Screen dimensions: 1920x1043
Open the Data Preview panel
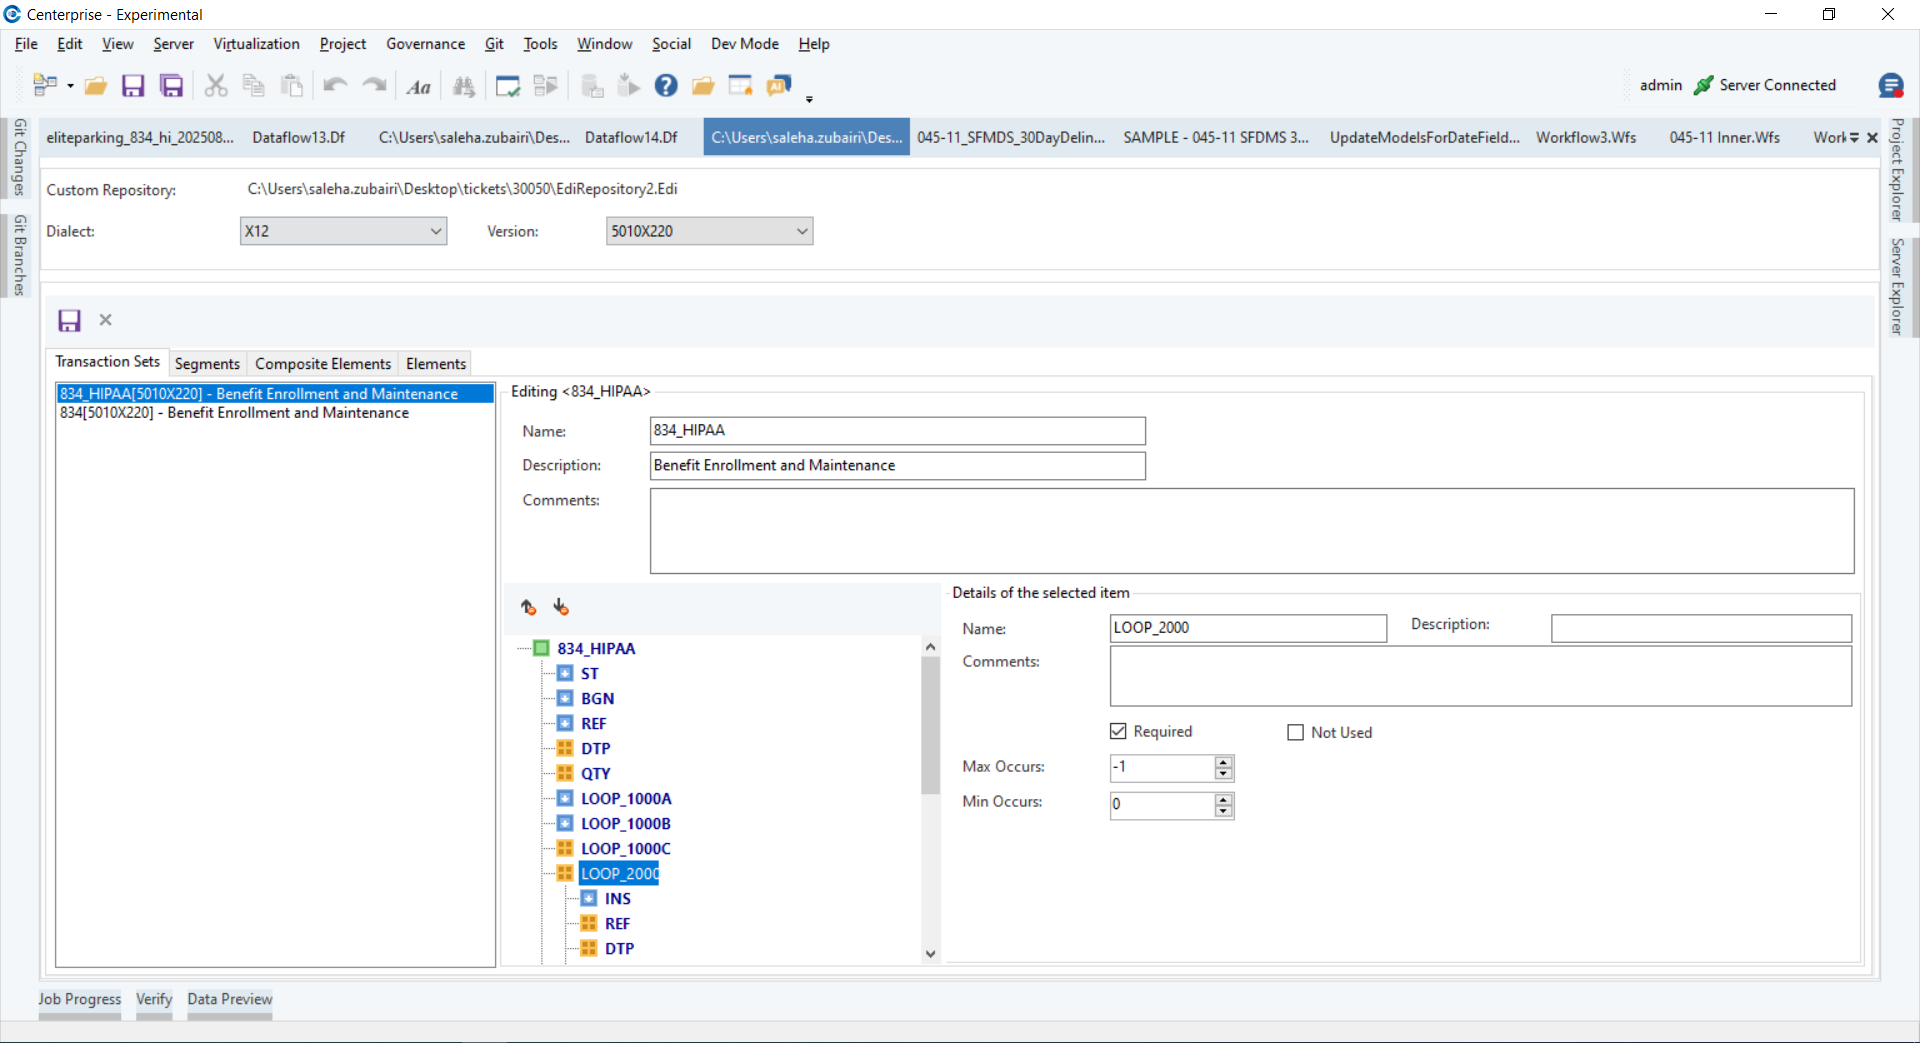pyautogui.click(x=230, y=999)
